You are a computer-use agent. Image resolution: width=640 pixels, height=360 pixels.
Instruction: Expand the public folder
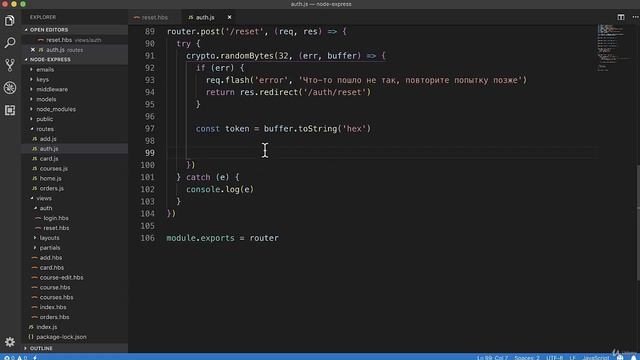point(44,119)
